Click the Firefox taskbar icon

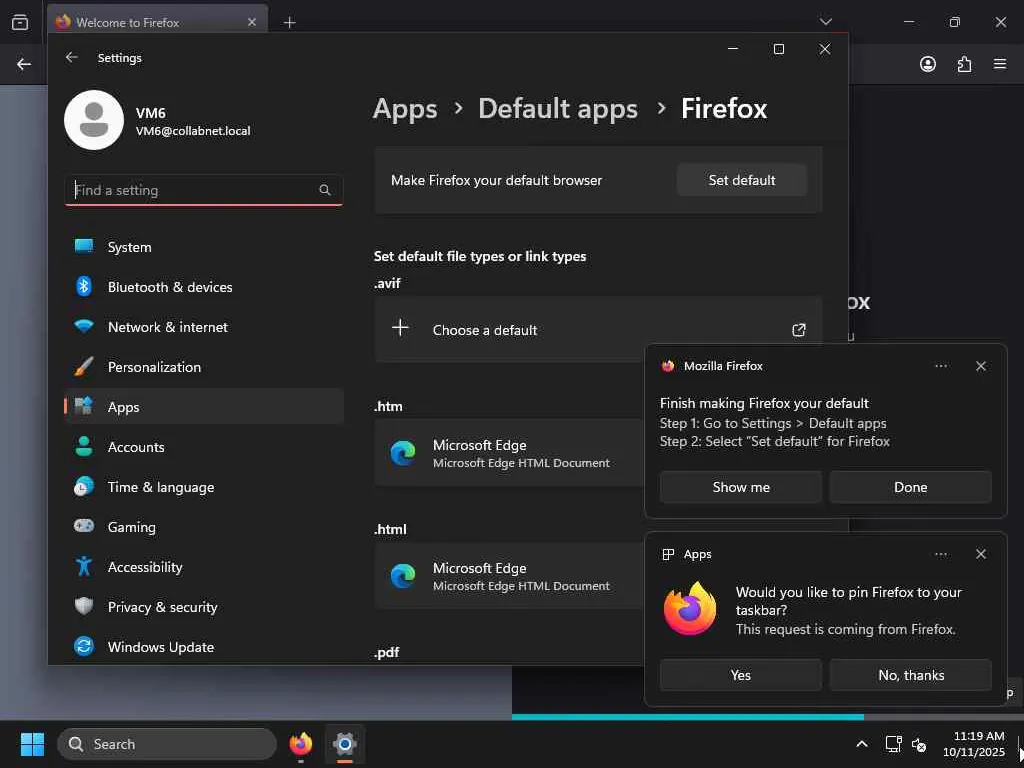pyautogui.click(x=301, y=744)
